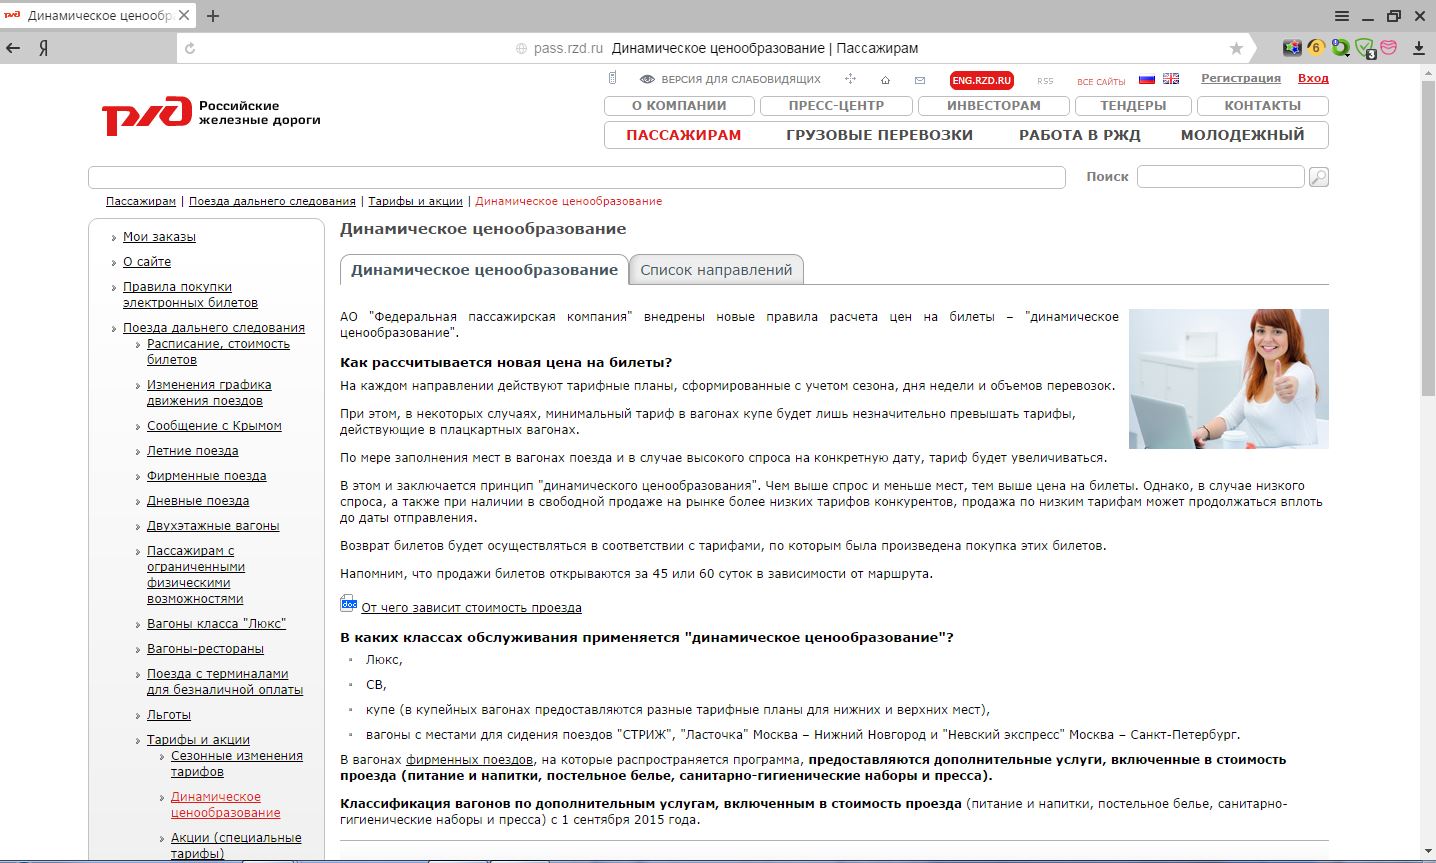The height and width of the screenshot is (863, 1436).
Task: Open the mobile version phone icon
Action: [613, 78]
